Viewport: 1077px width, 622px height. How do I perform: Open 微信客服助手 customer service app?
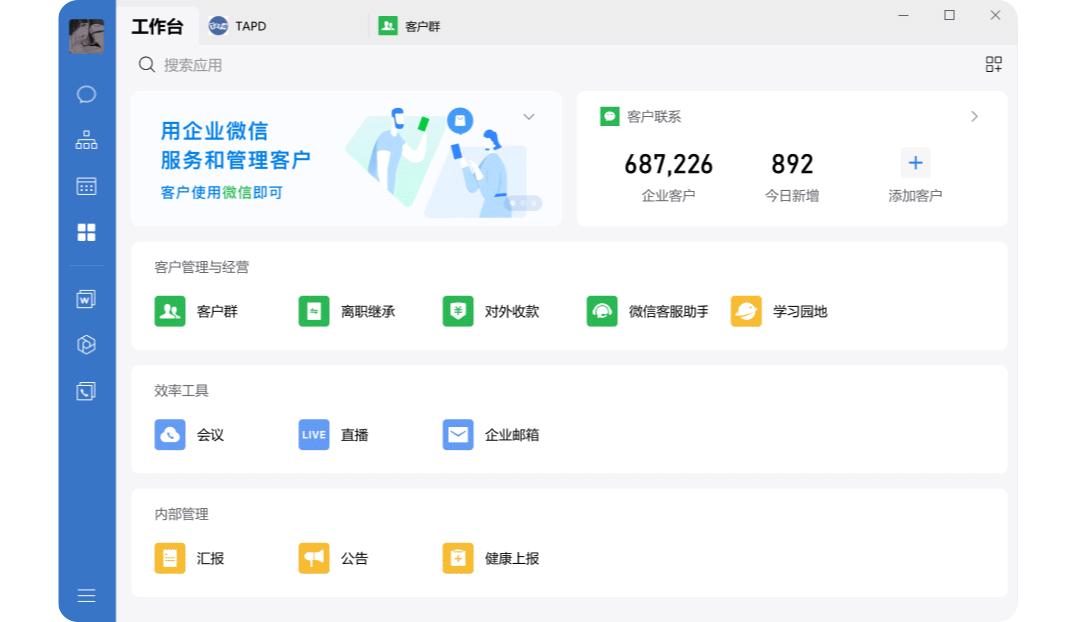[648, 311]
